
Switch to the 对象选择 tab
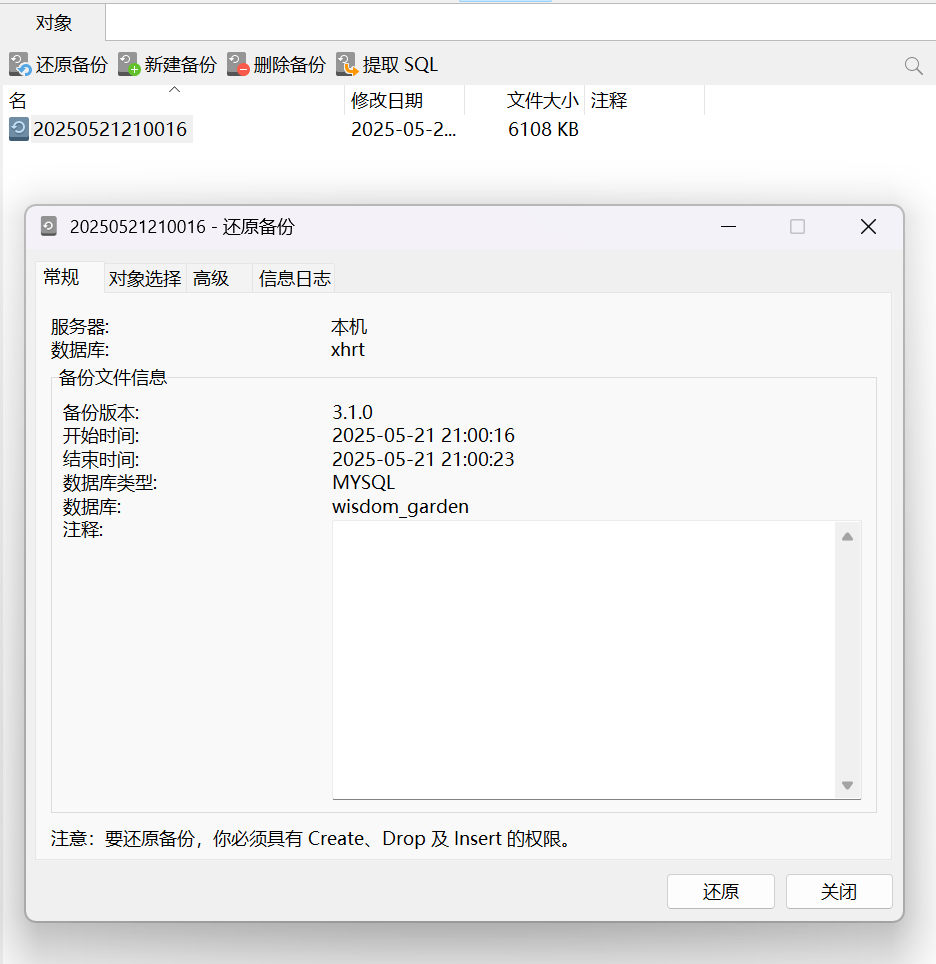point(145,279)
